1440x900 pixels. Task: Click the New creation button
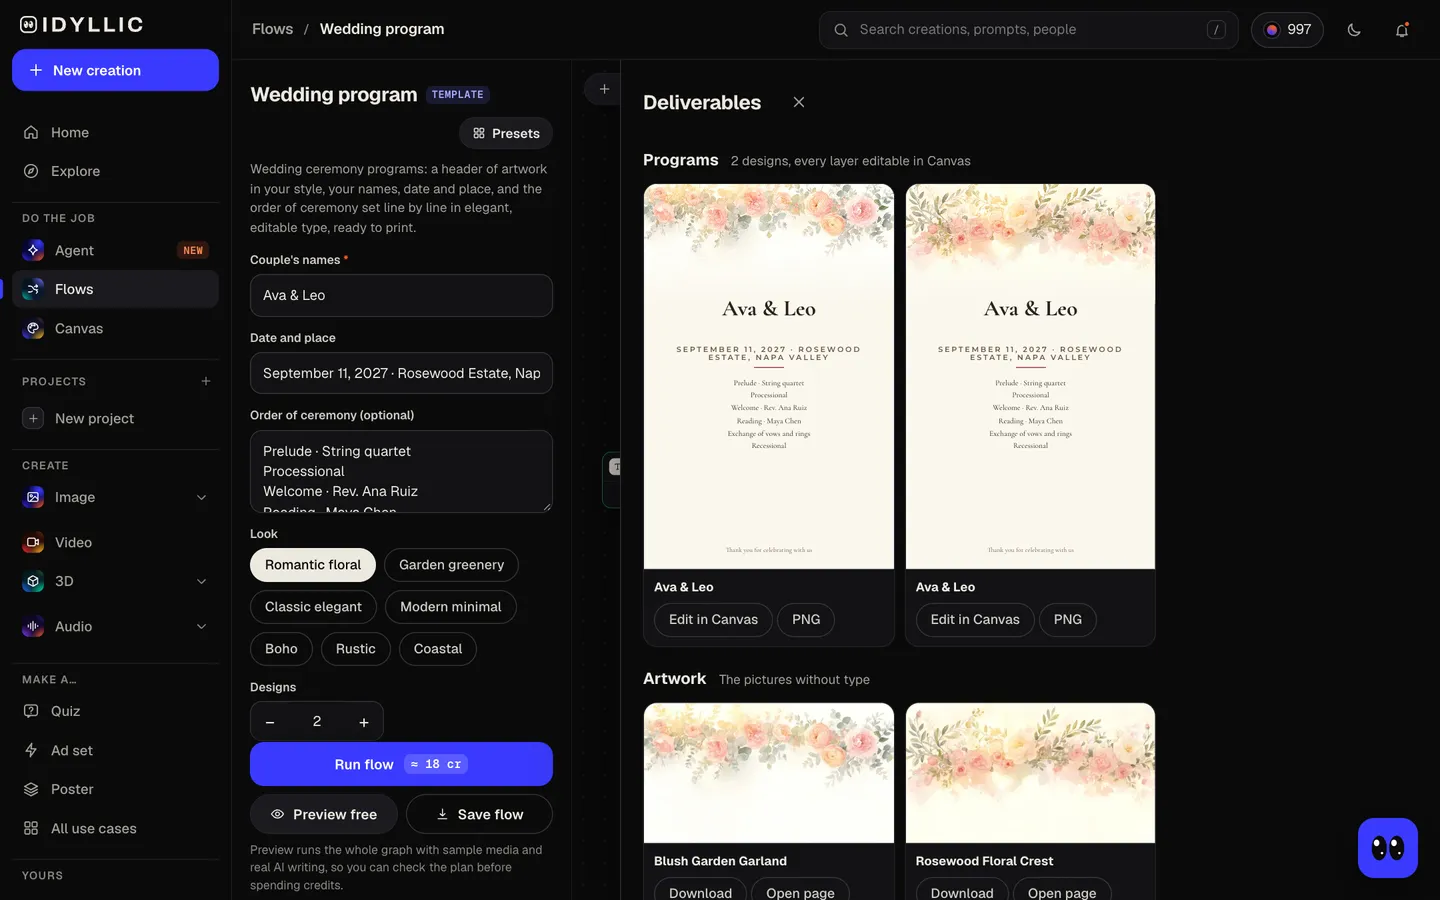115,70
